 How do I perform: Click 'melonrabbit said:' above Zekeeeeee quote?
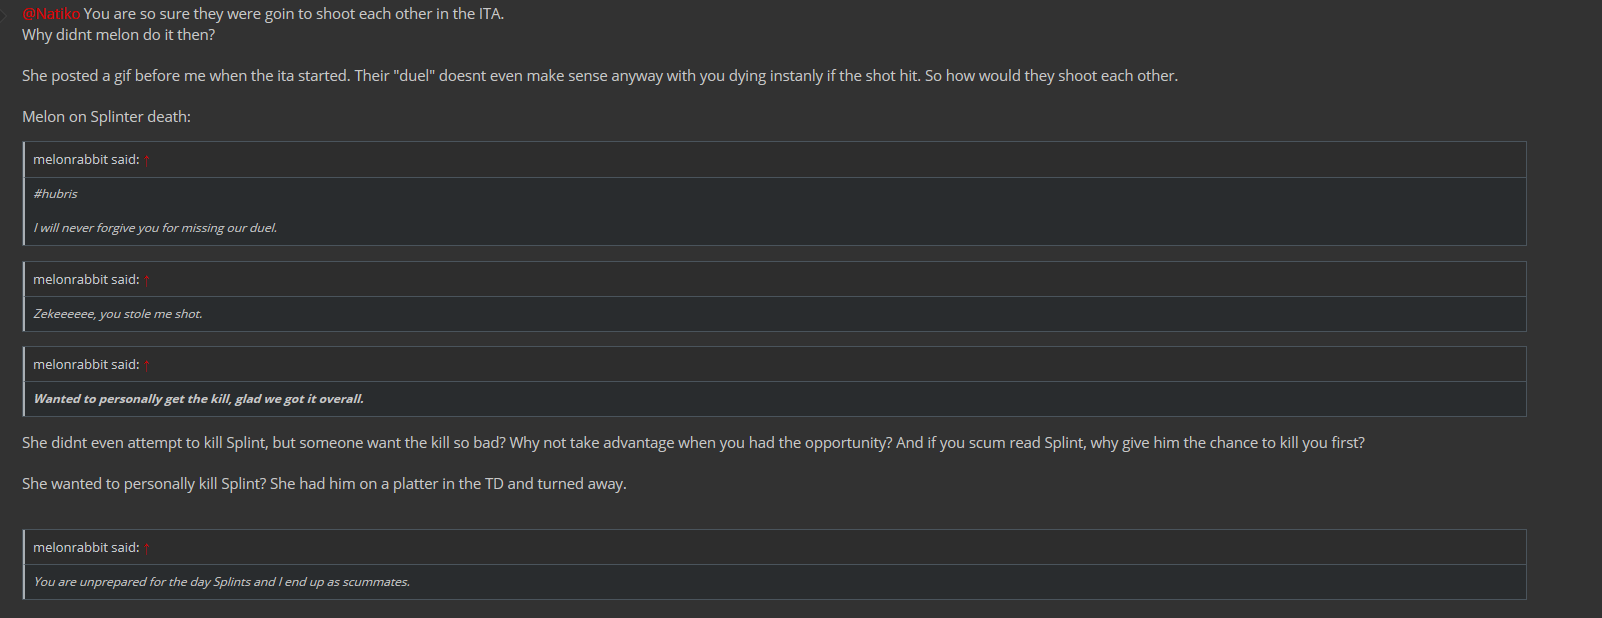[86, 280]
